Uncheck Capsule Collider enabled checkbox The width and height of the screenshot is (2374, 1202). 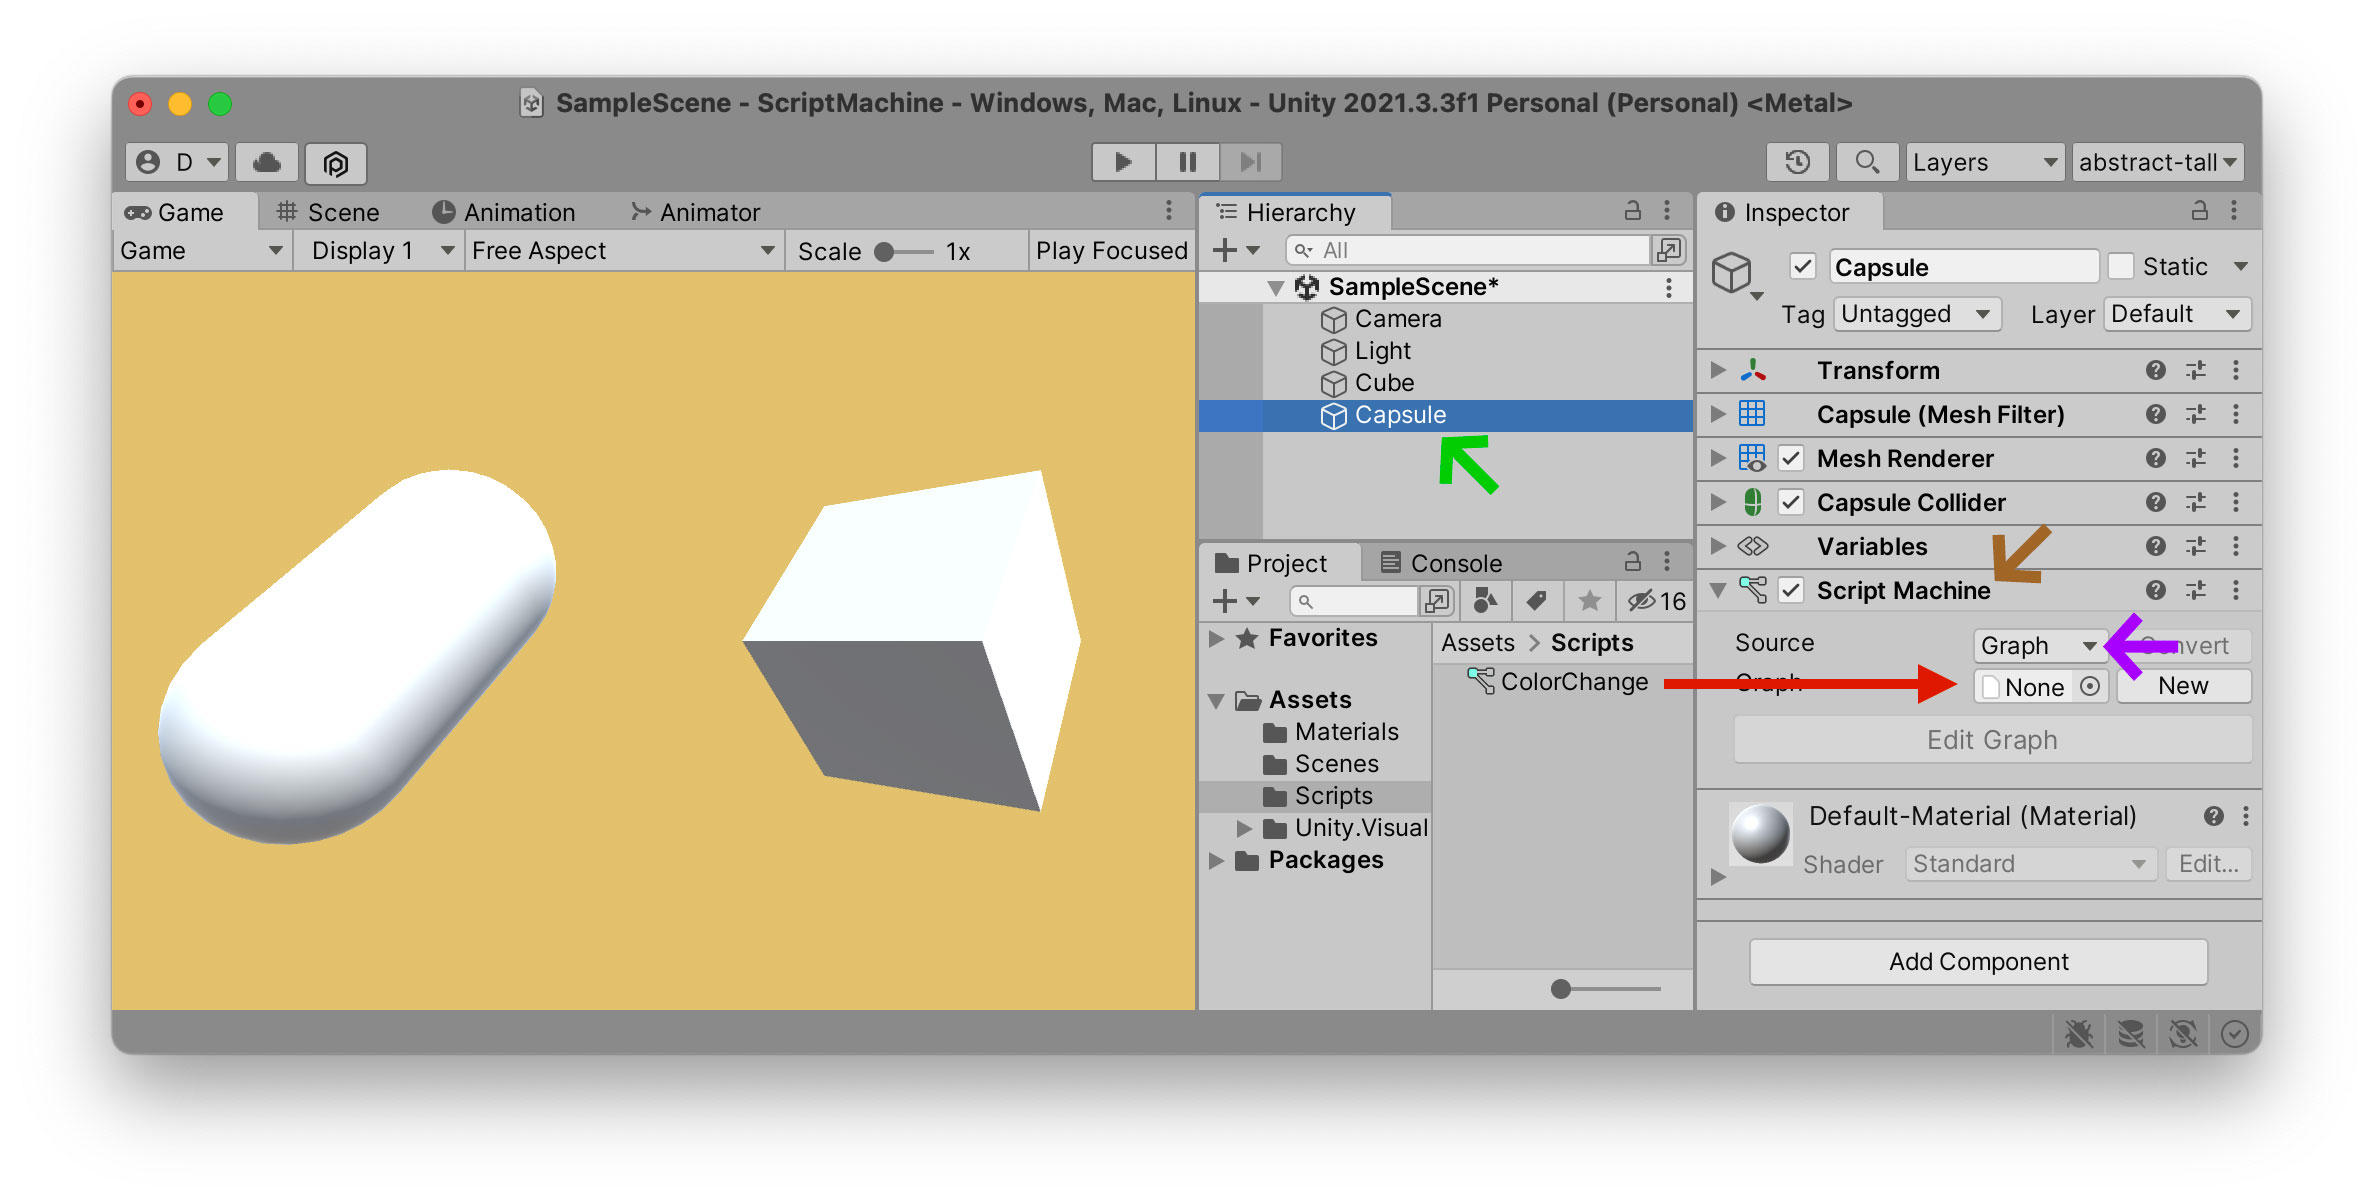pyautogui.click(x=1791, y=502)
